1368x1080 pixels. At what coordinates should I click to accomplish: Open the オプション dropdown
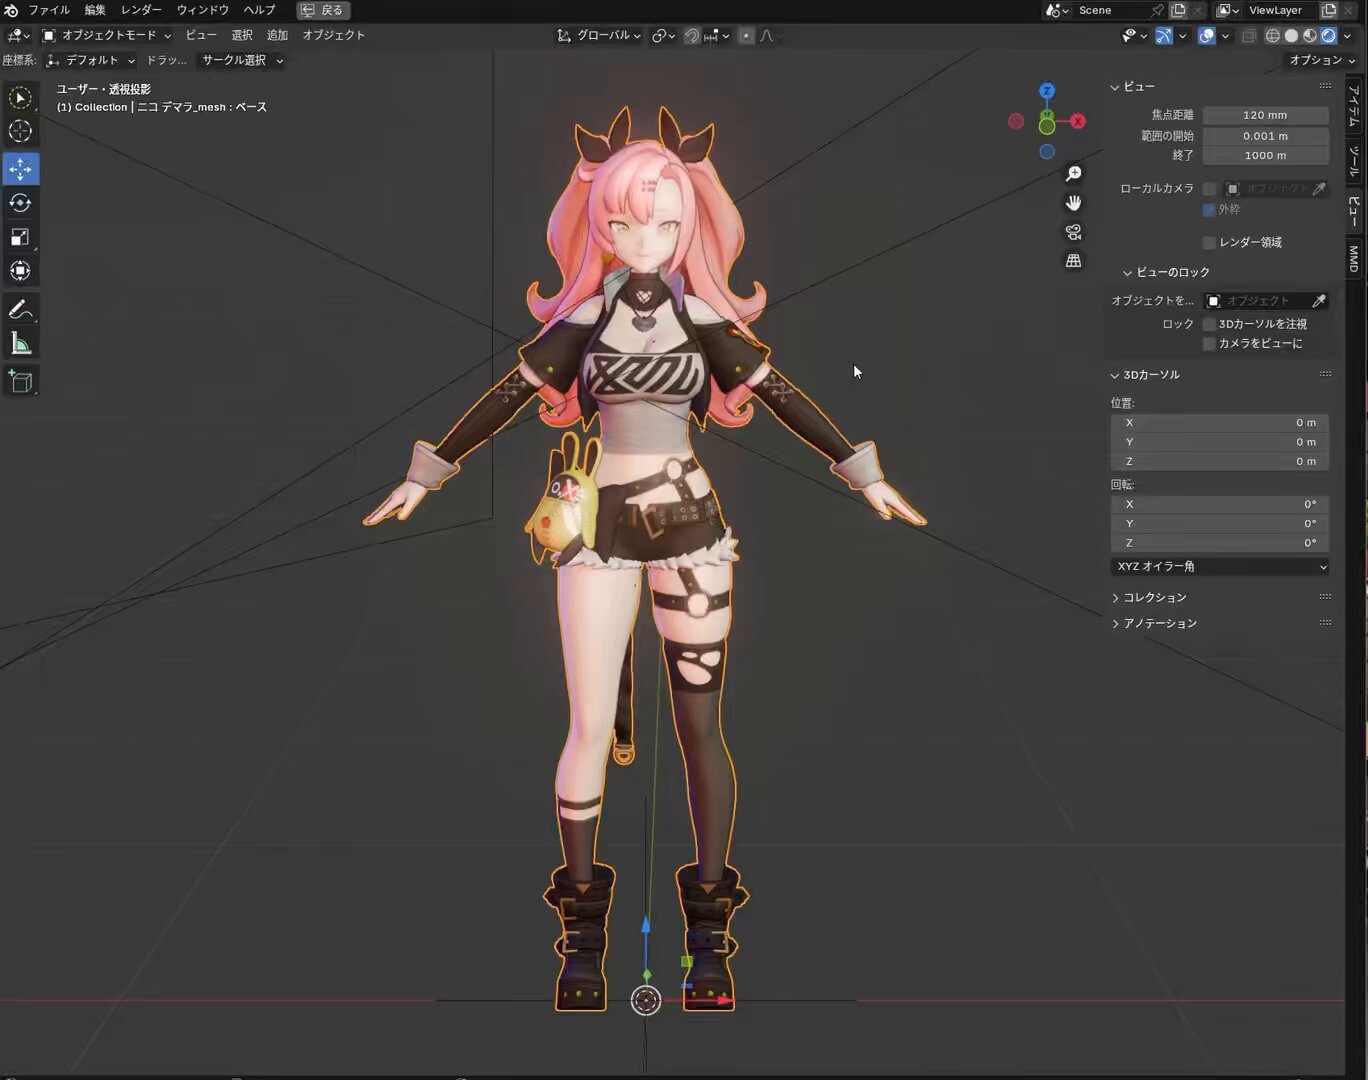point(1322,60)
